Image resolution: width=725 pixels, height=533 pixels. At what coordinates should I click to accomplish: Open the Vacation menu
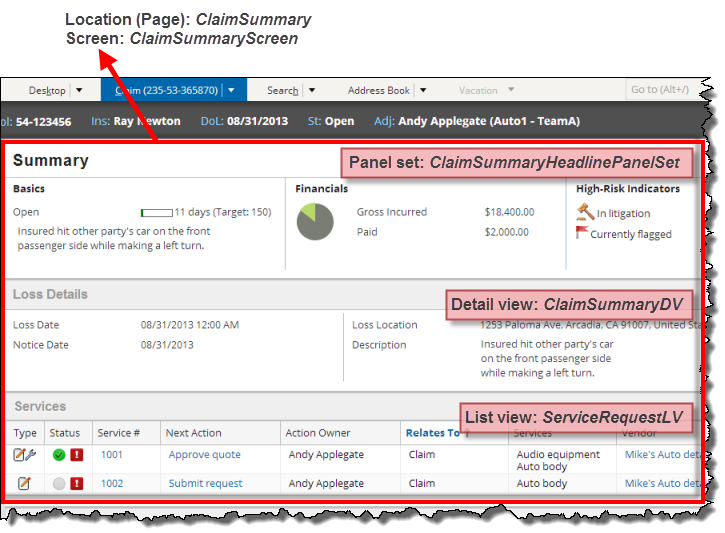pos(478,90)
